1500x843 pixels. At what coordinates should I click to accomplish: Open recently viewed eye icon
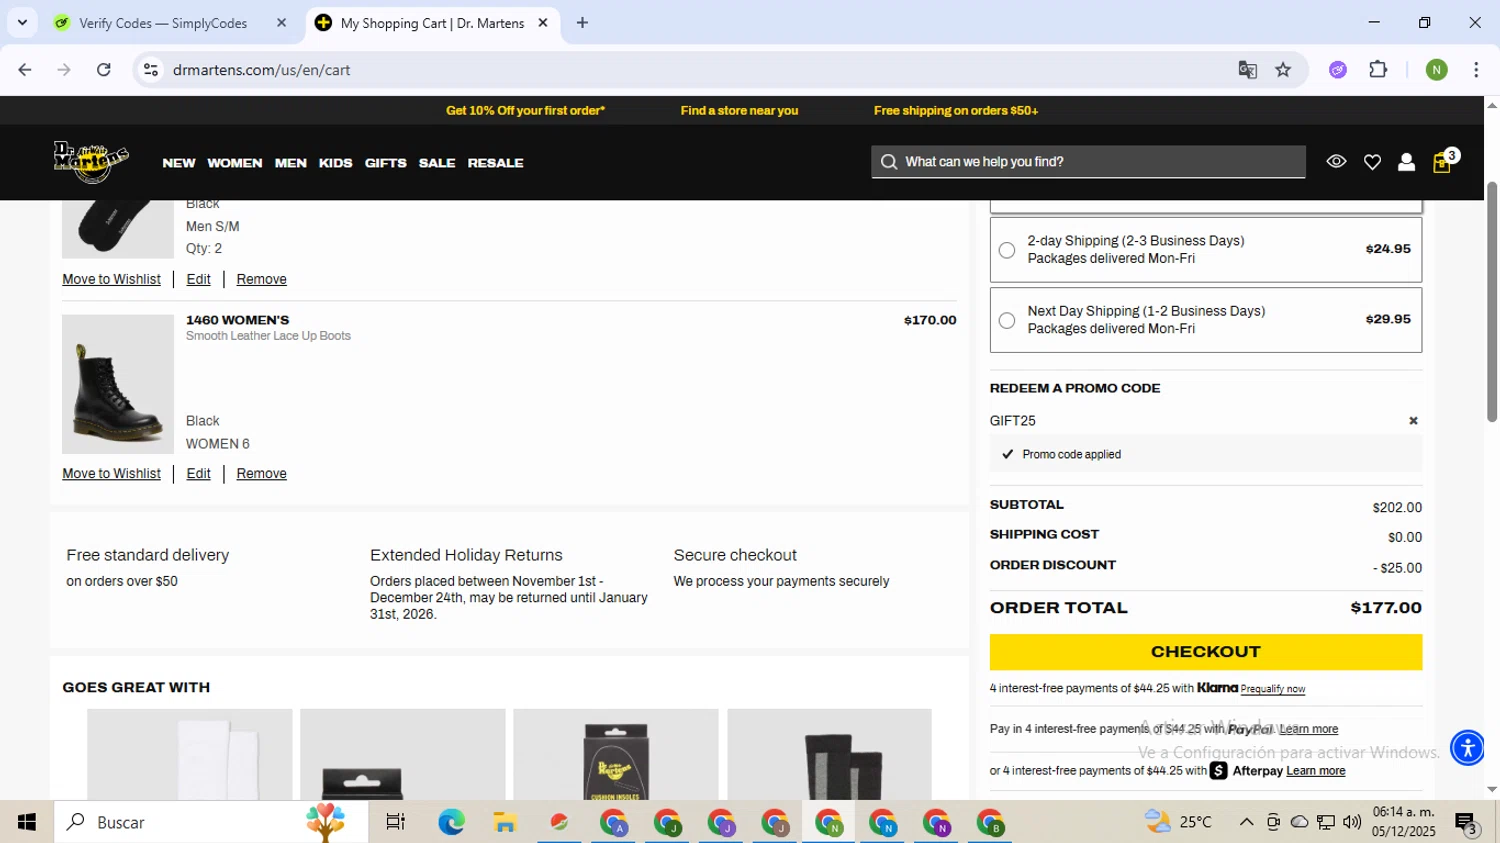point(1336,161)
